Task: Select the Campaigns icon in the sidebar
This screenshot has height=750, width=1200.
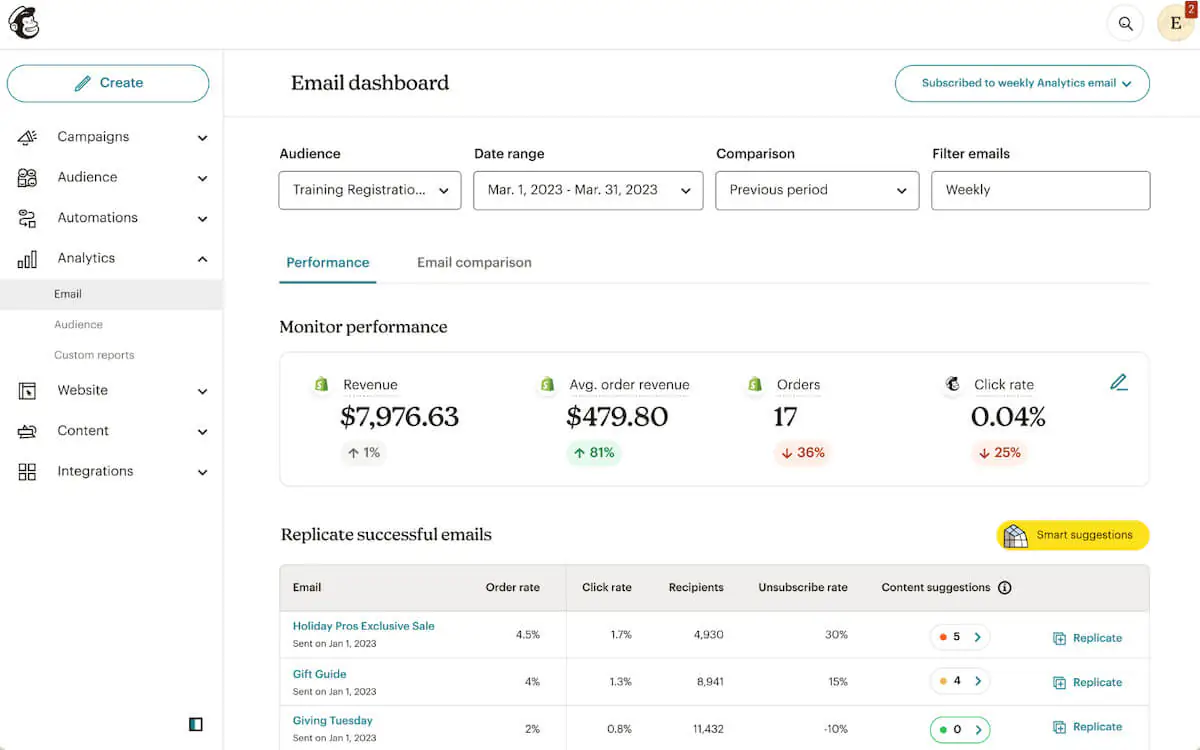Action: click(x=29, y=137)
